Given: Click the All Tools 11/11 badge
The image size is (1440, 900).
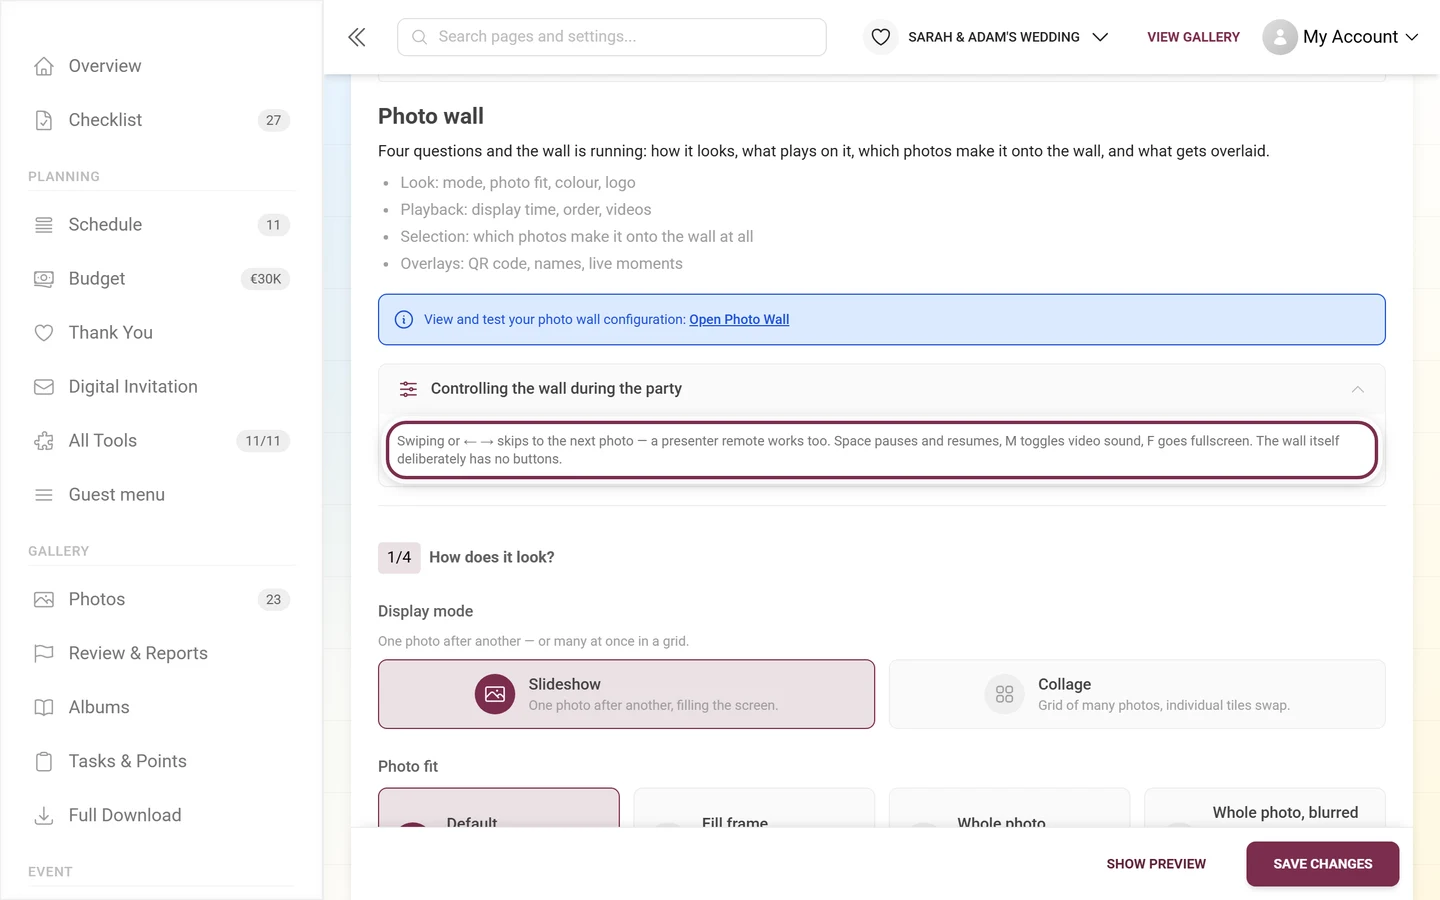Looking at the screenshot, I should point(263,441).
